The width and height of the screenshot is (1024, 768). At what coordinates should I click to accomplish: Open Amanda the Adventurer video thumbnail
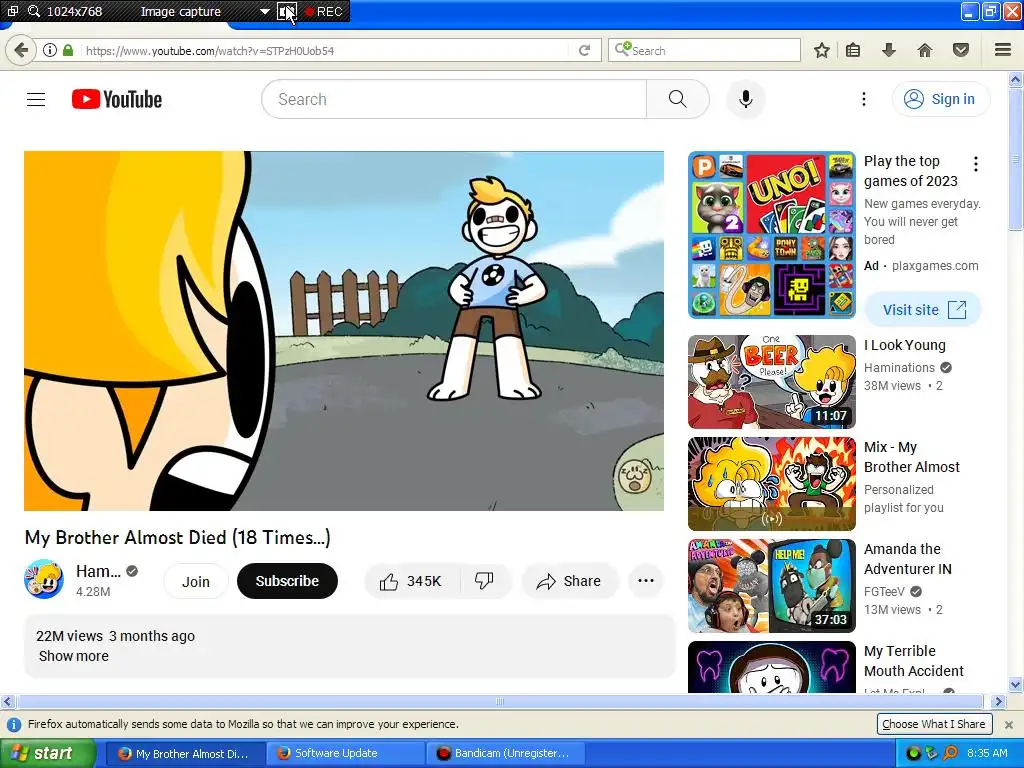click(772, 586)
